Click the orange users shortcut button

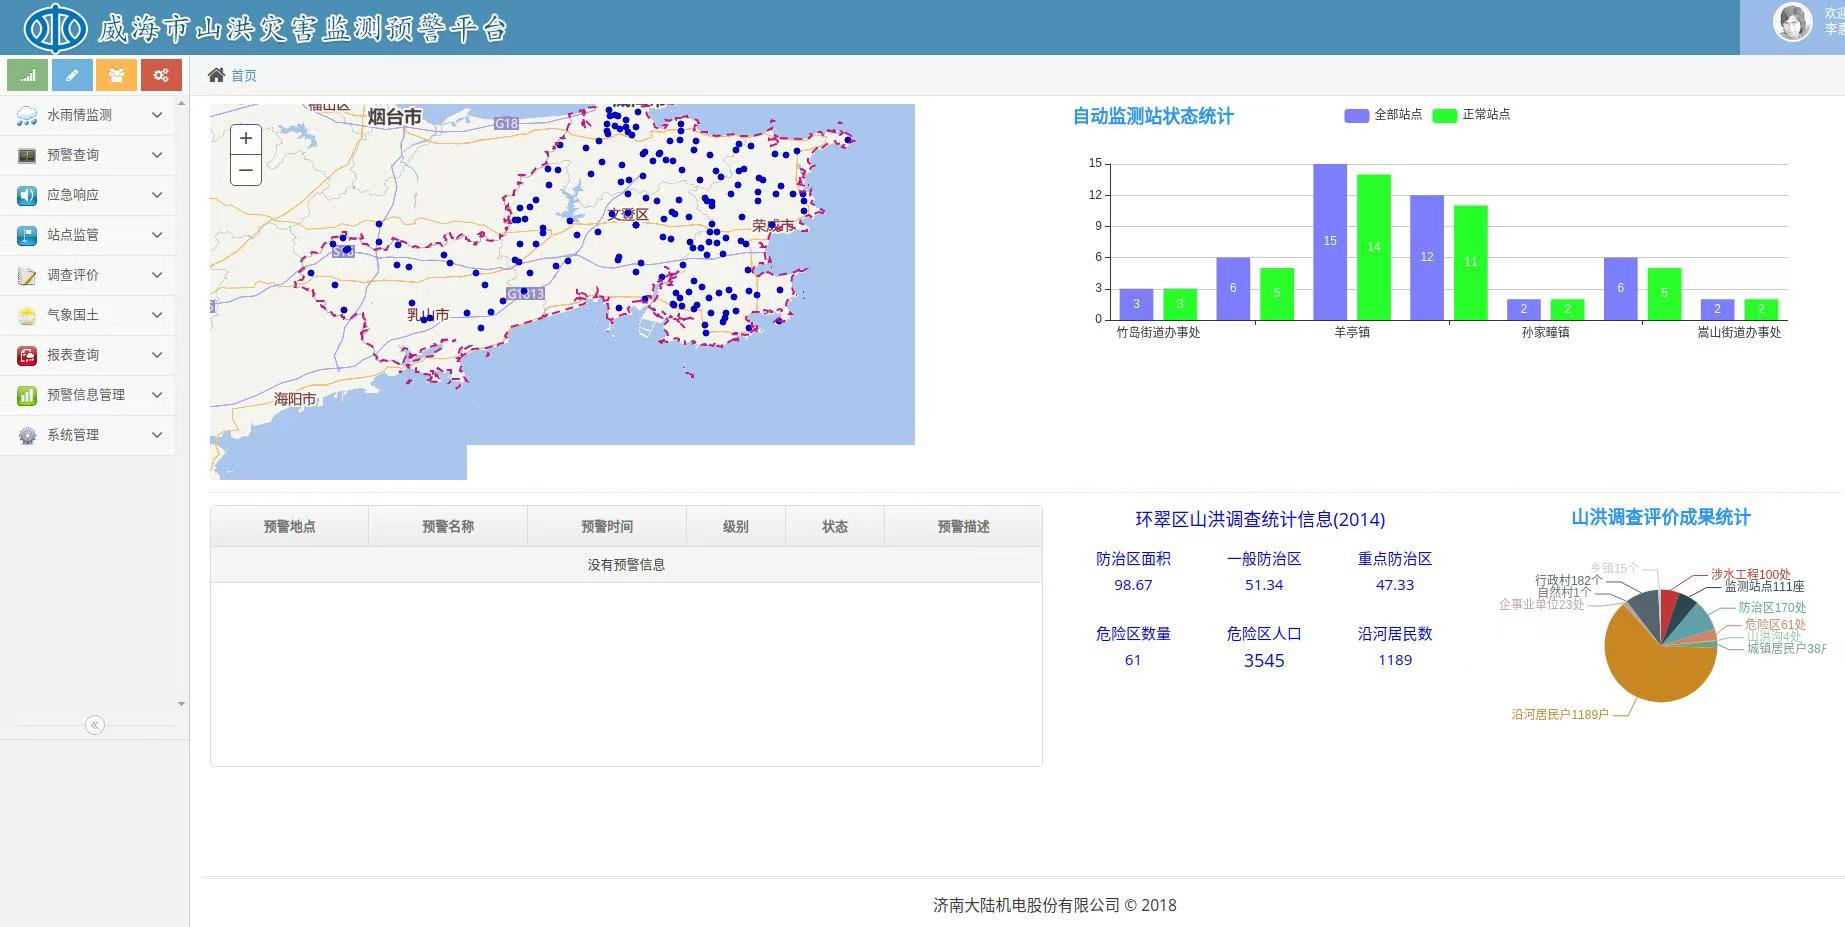click(116, 75)
